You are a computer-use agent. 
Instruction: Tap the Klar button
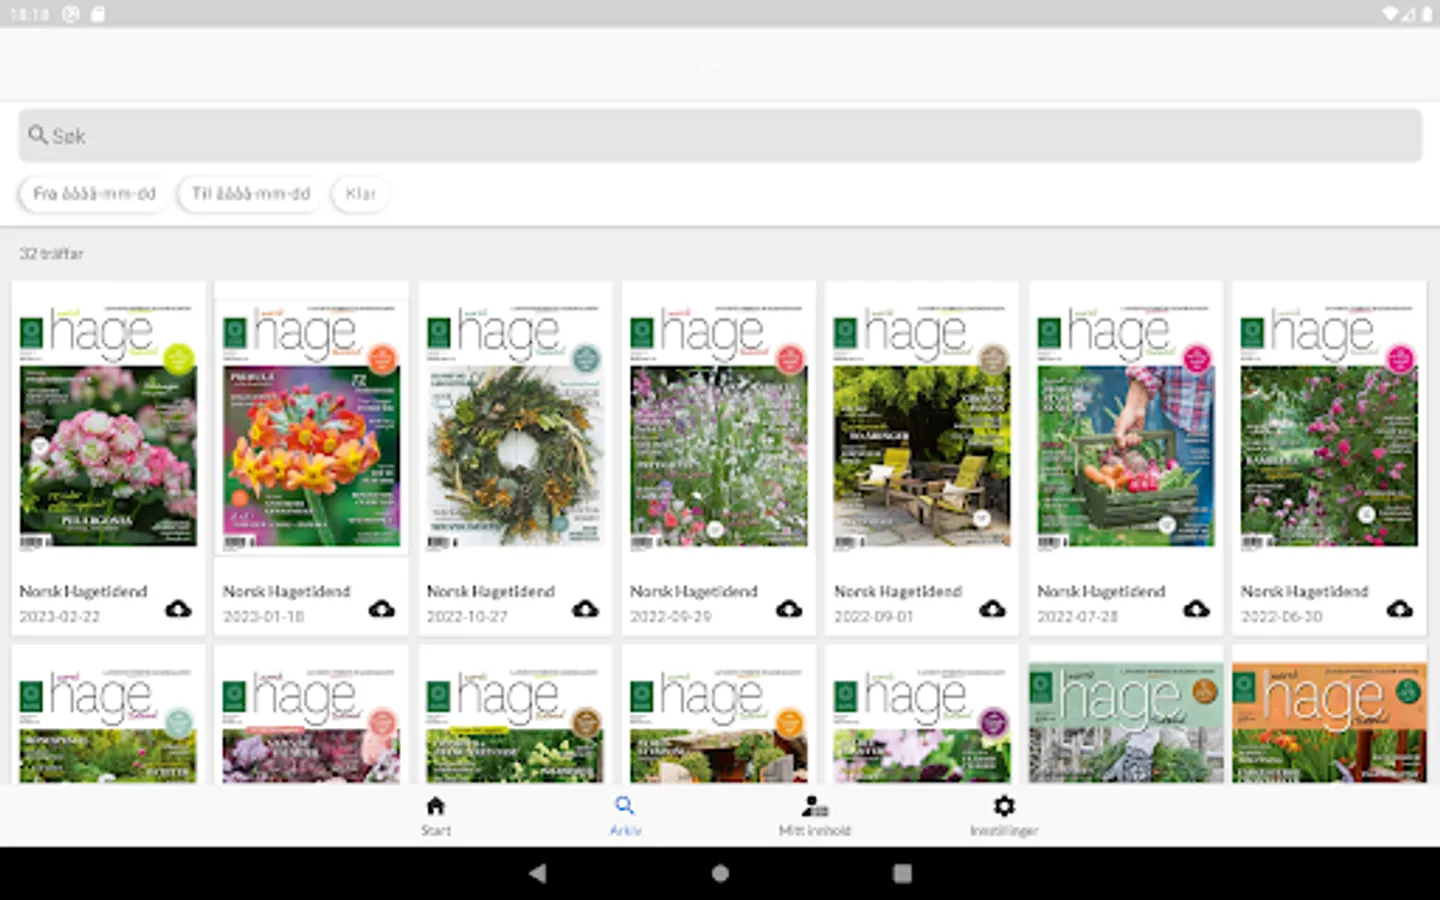(360, 193)
